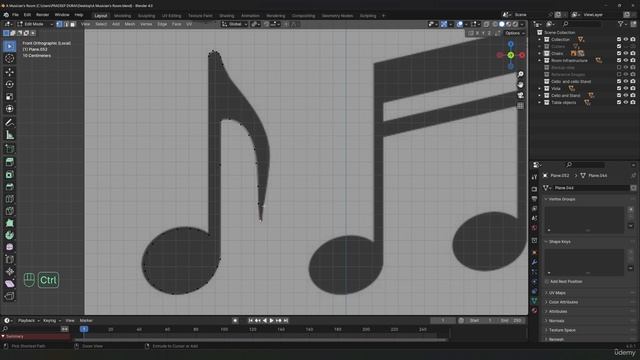Viewport: 640px width, 360px height.
Task: Enable face select mode
Action: (x=73, y=24)
